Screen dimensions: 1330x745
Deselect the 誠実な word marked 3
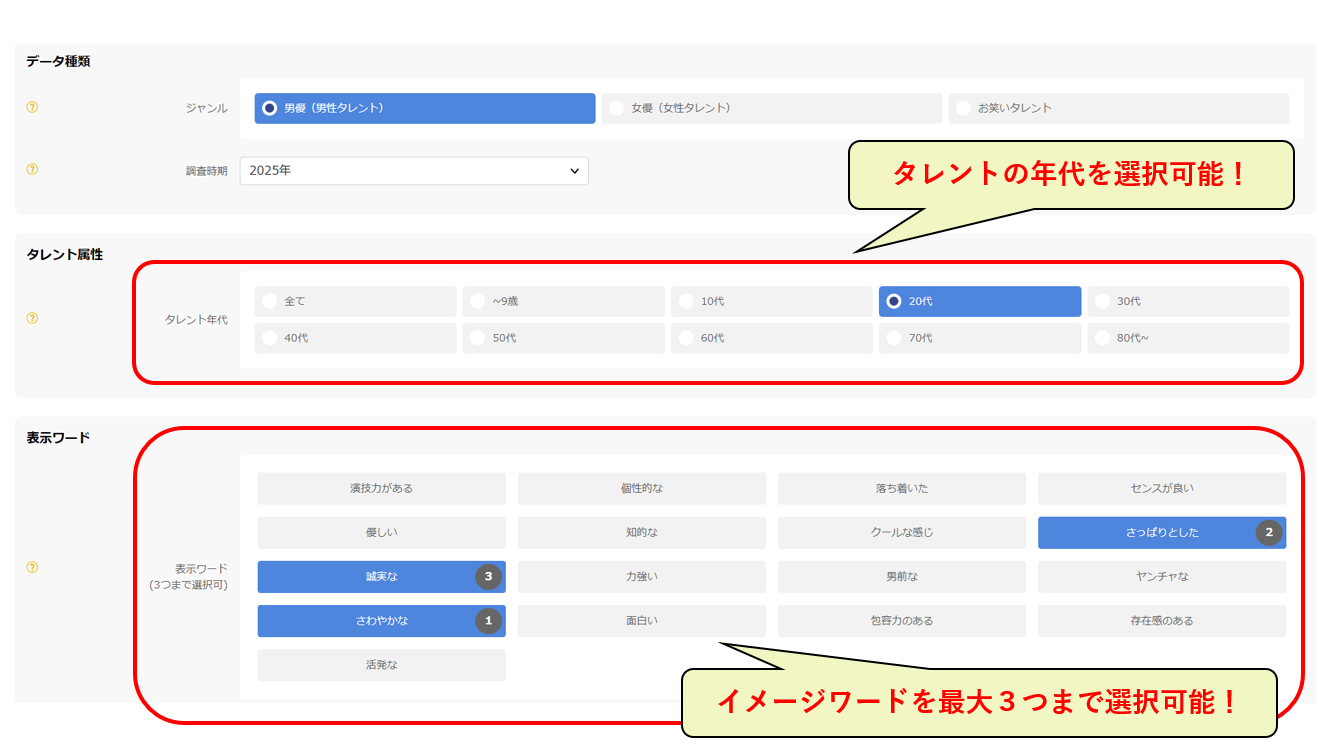(381, 577)
